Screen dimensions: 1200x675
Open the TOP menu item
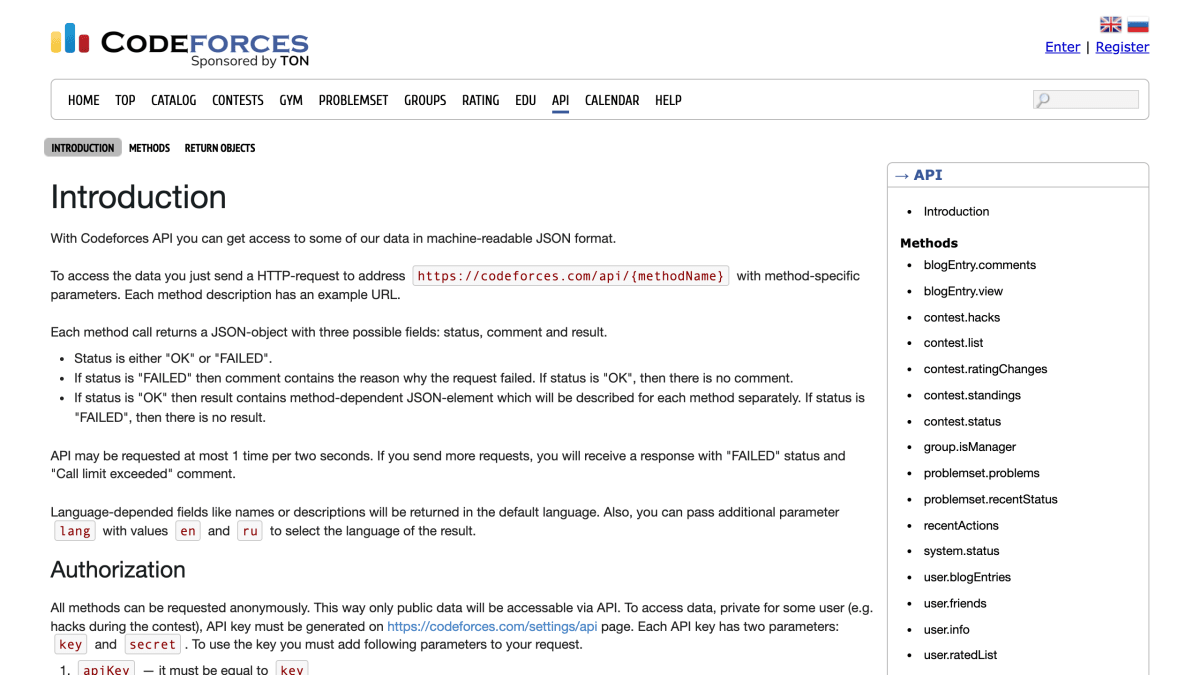point(125,100)
